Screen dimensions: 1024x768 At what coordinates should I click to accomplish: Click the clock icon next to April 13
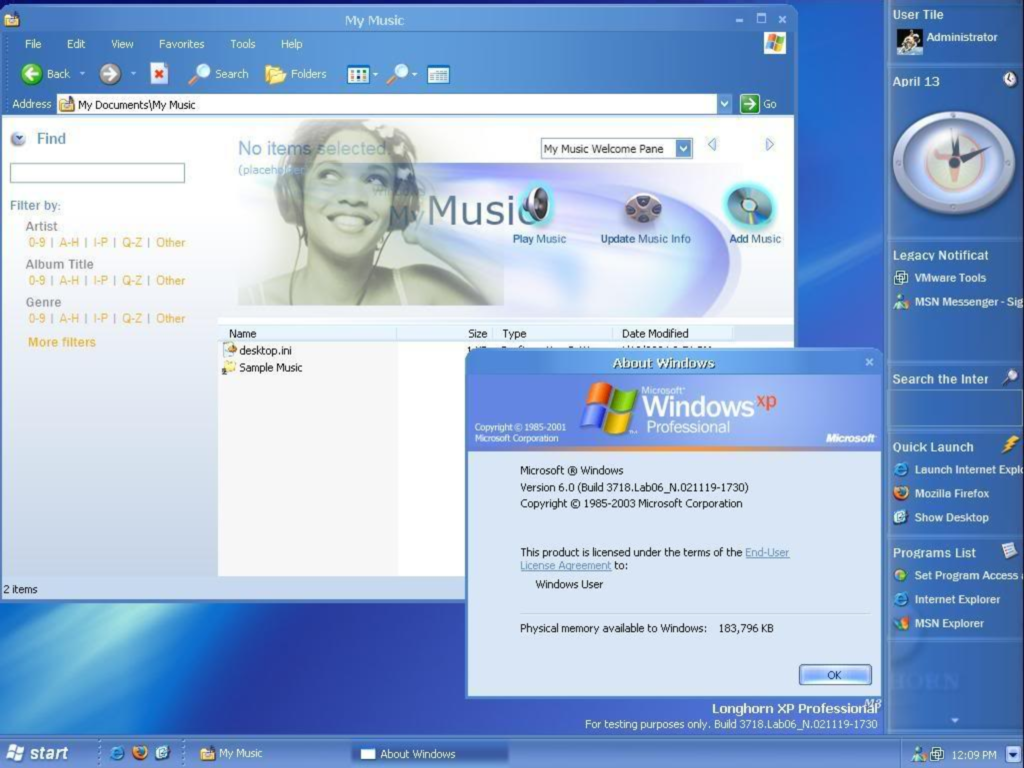pos(1010,80)
